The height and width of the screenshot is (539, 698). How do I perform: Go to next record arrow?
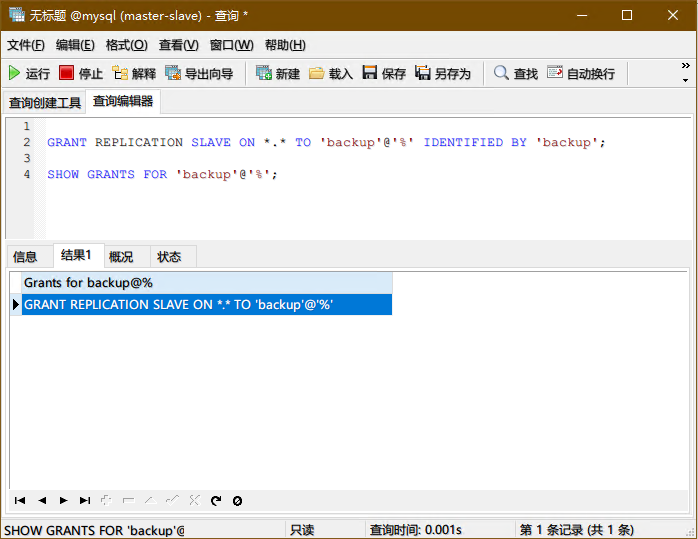[x=63, y=501]
